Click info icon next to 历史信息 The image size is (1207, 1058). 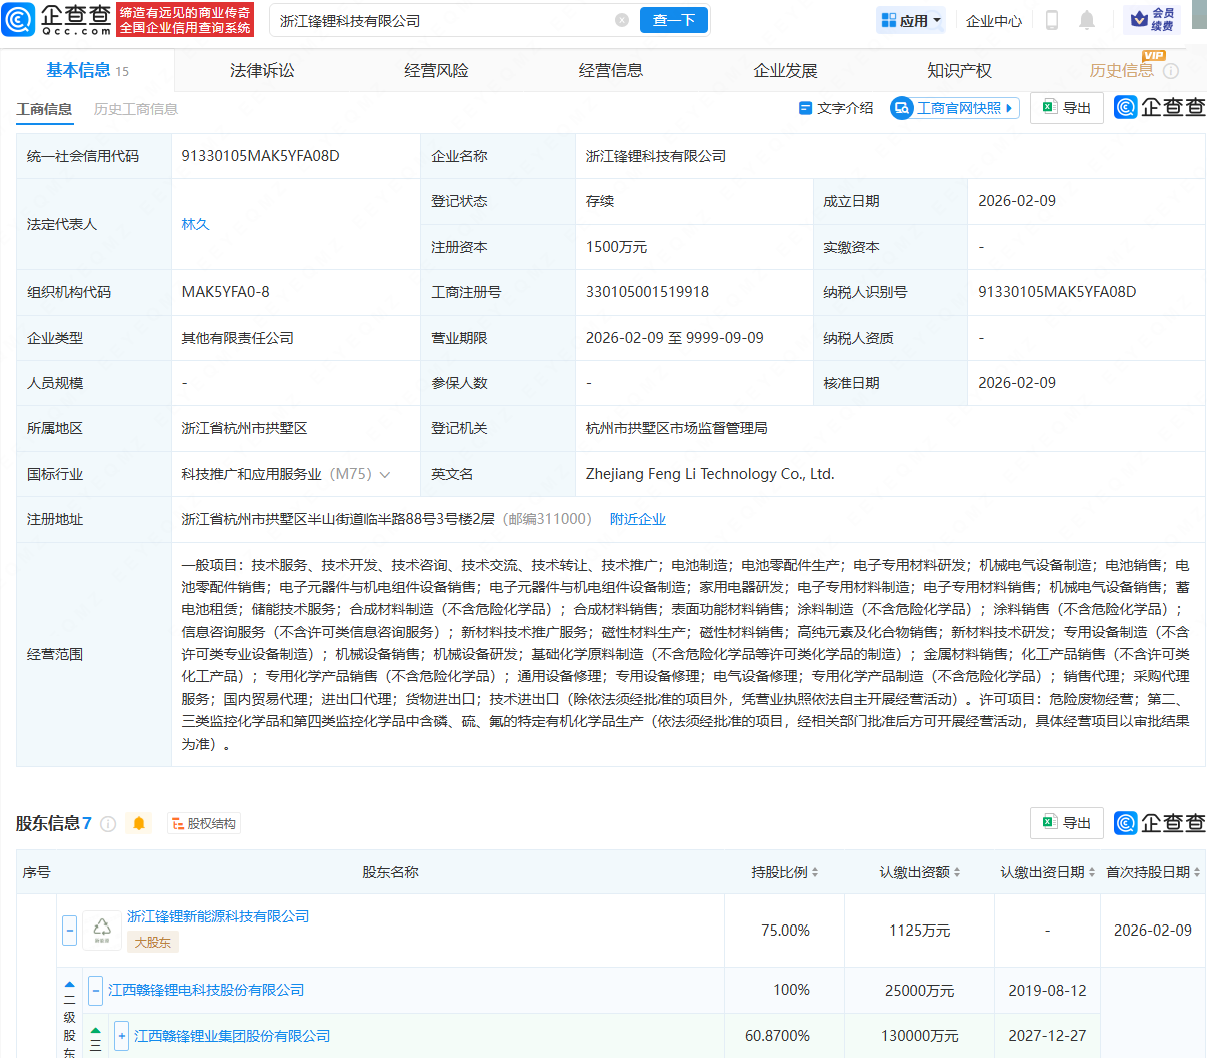(1171, 71)
